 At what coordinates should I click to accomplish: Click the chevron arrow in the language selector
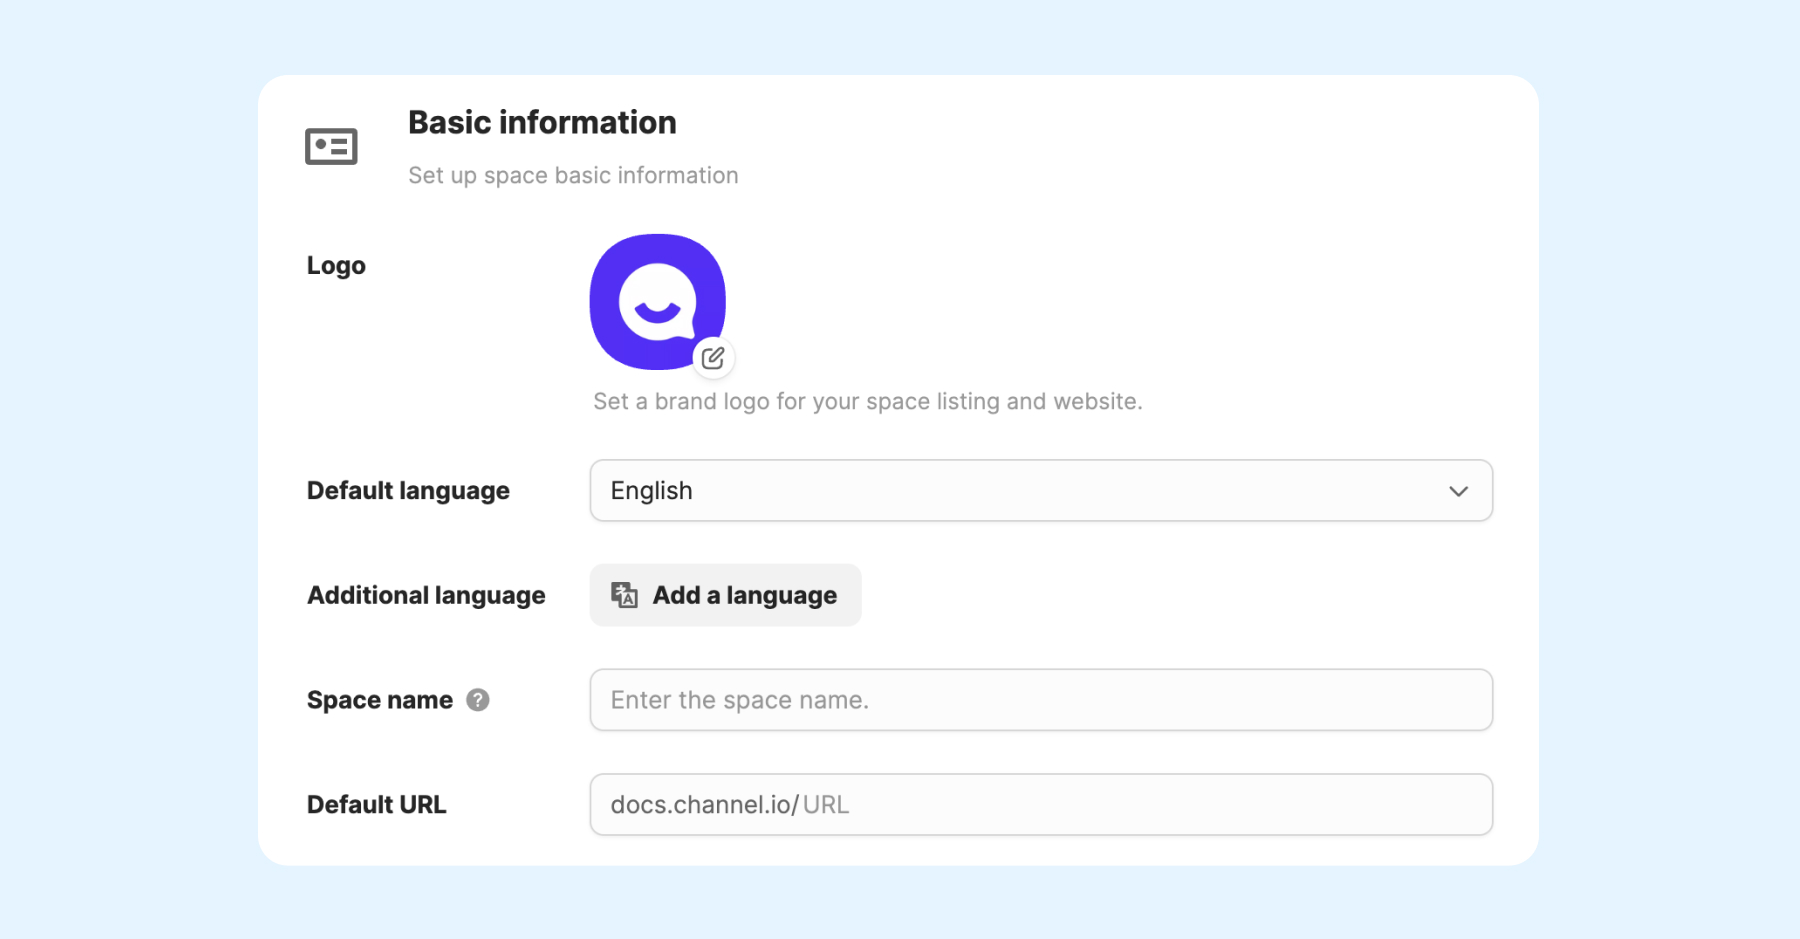(x=1458, y=491)
